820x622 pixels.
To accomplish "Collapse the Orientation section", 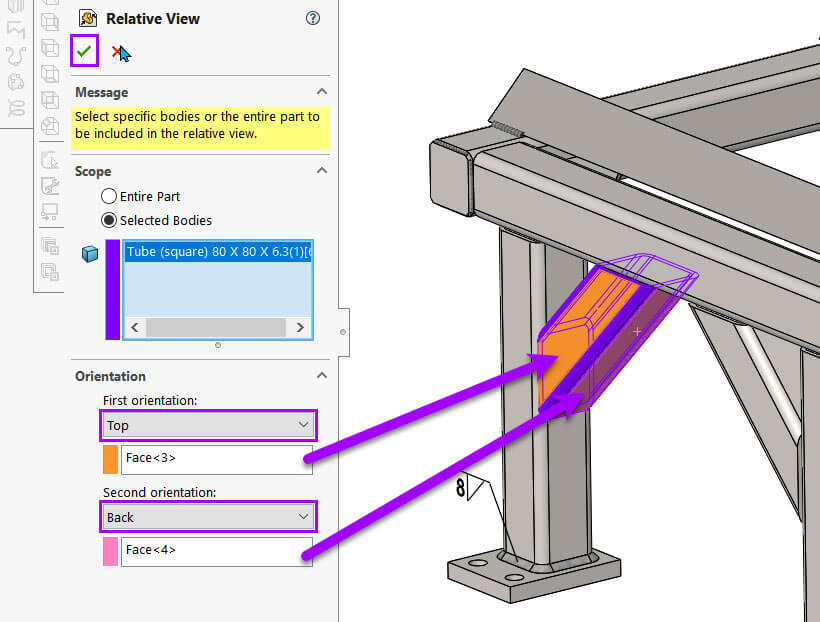I will pos(322,375).
